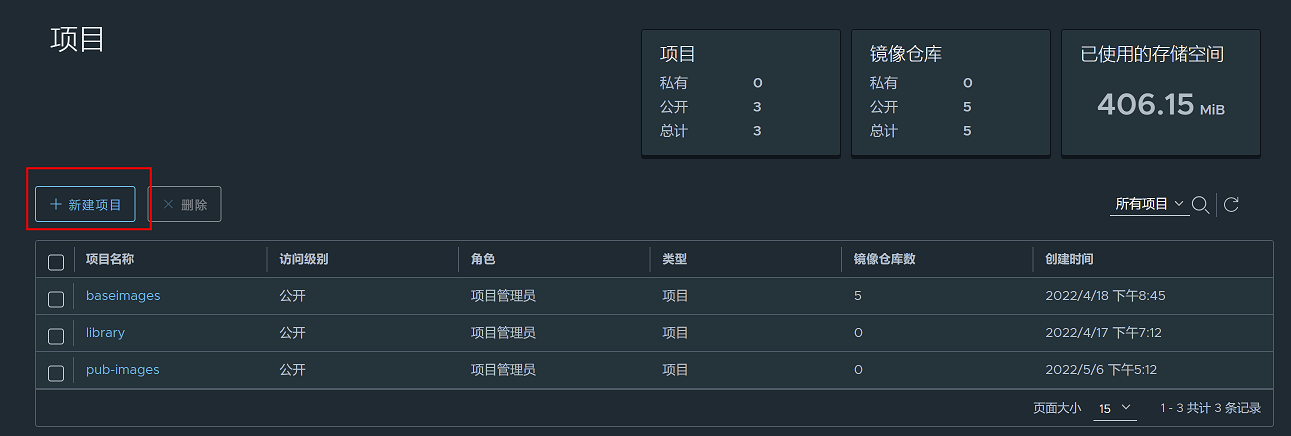1291x436 pixels.
Task: Expand the page size dropdown showing 15
Action: pos(1115,408)
